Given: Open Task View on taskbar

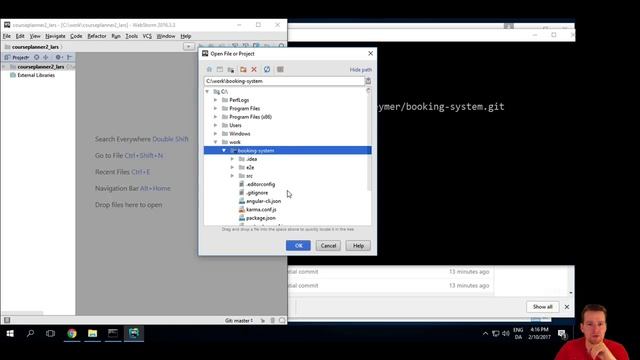Looking at the screenshot, I should coord(51,333).
